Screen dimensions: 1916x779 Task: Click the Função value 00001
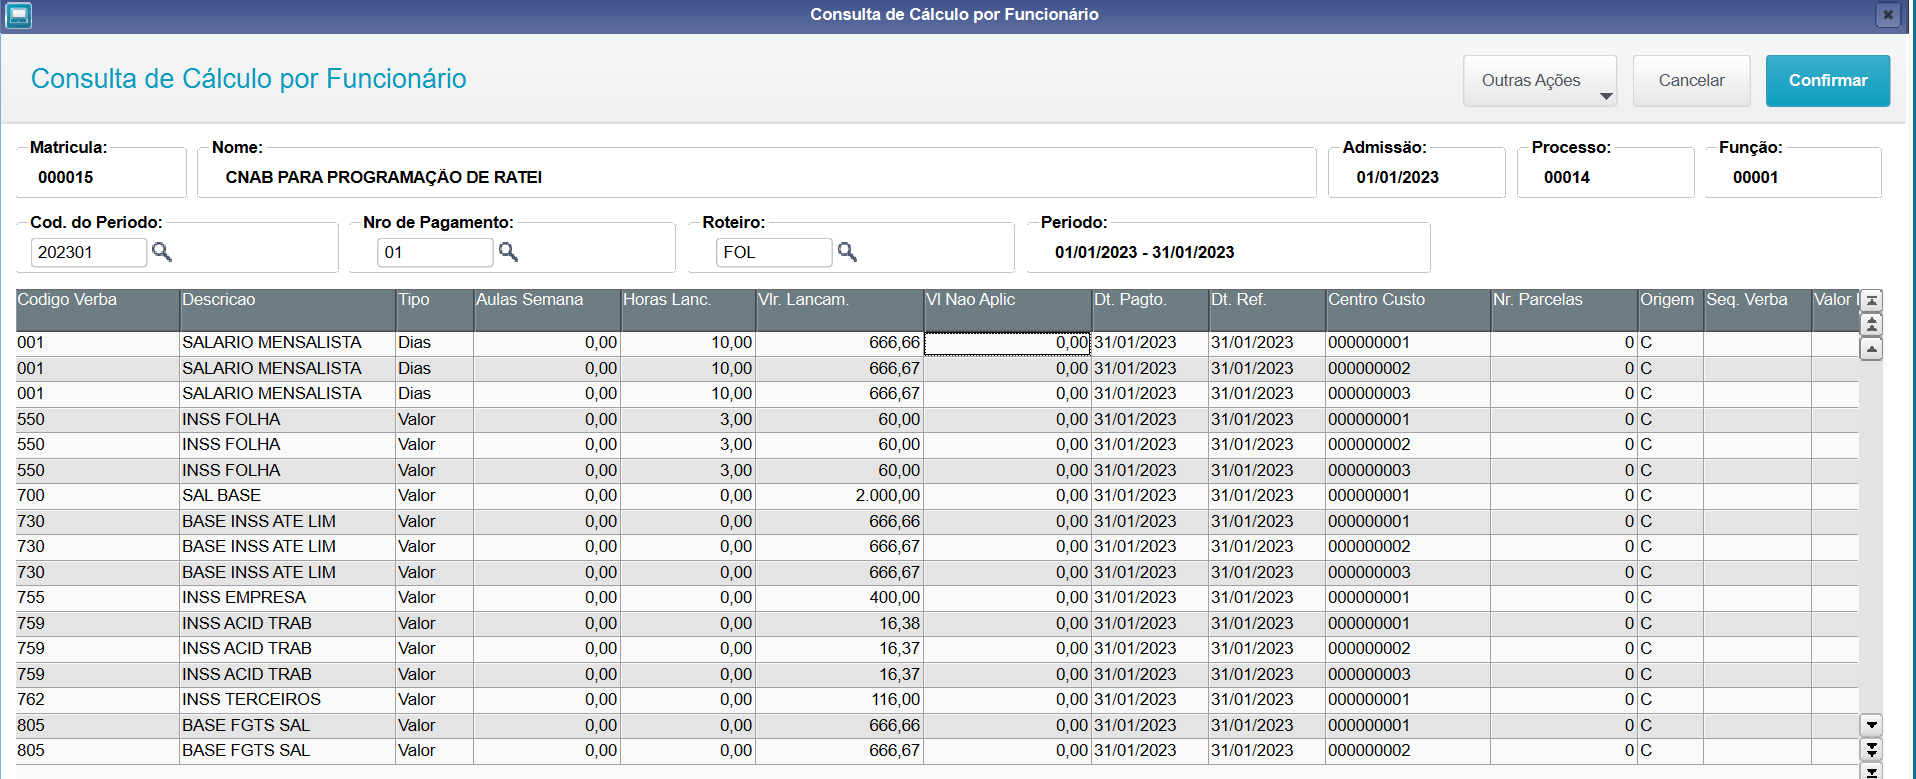1756,177
